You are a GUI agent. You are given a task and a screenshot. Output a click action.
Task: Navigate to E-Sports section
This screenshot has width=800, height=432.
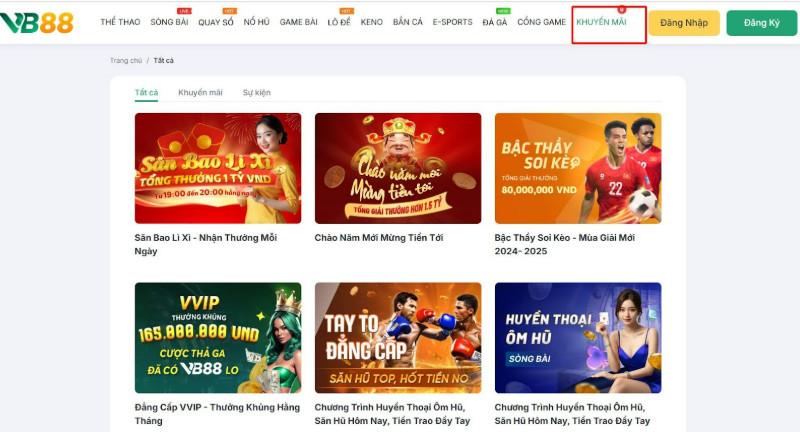tap(452, 22)
